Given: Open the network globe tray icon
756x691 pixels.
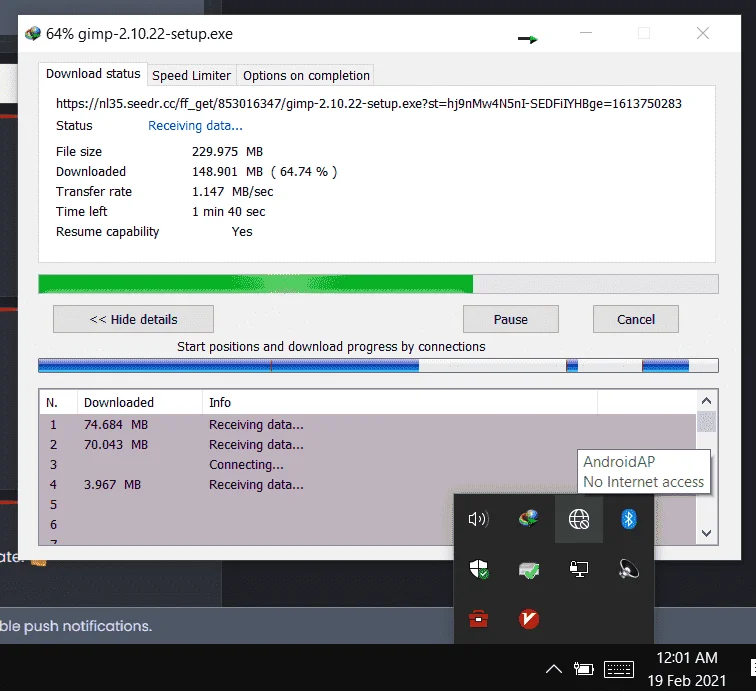Looking at the screenshot, I should [579, 519].
